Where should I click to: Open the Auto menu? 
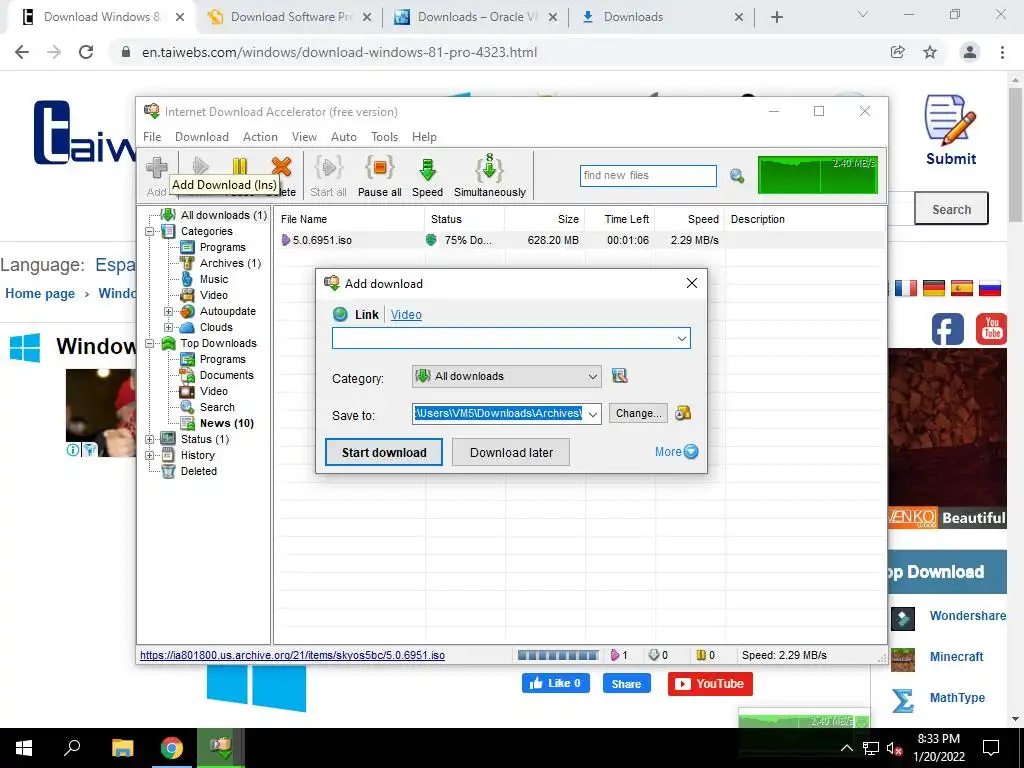coord(344,136)
